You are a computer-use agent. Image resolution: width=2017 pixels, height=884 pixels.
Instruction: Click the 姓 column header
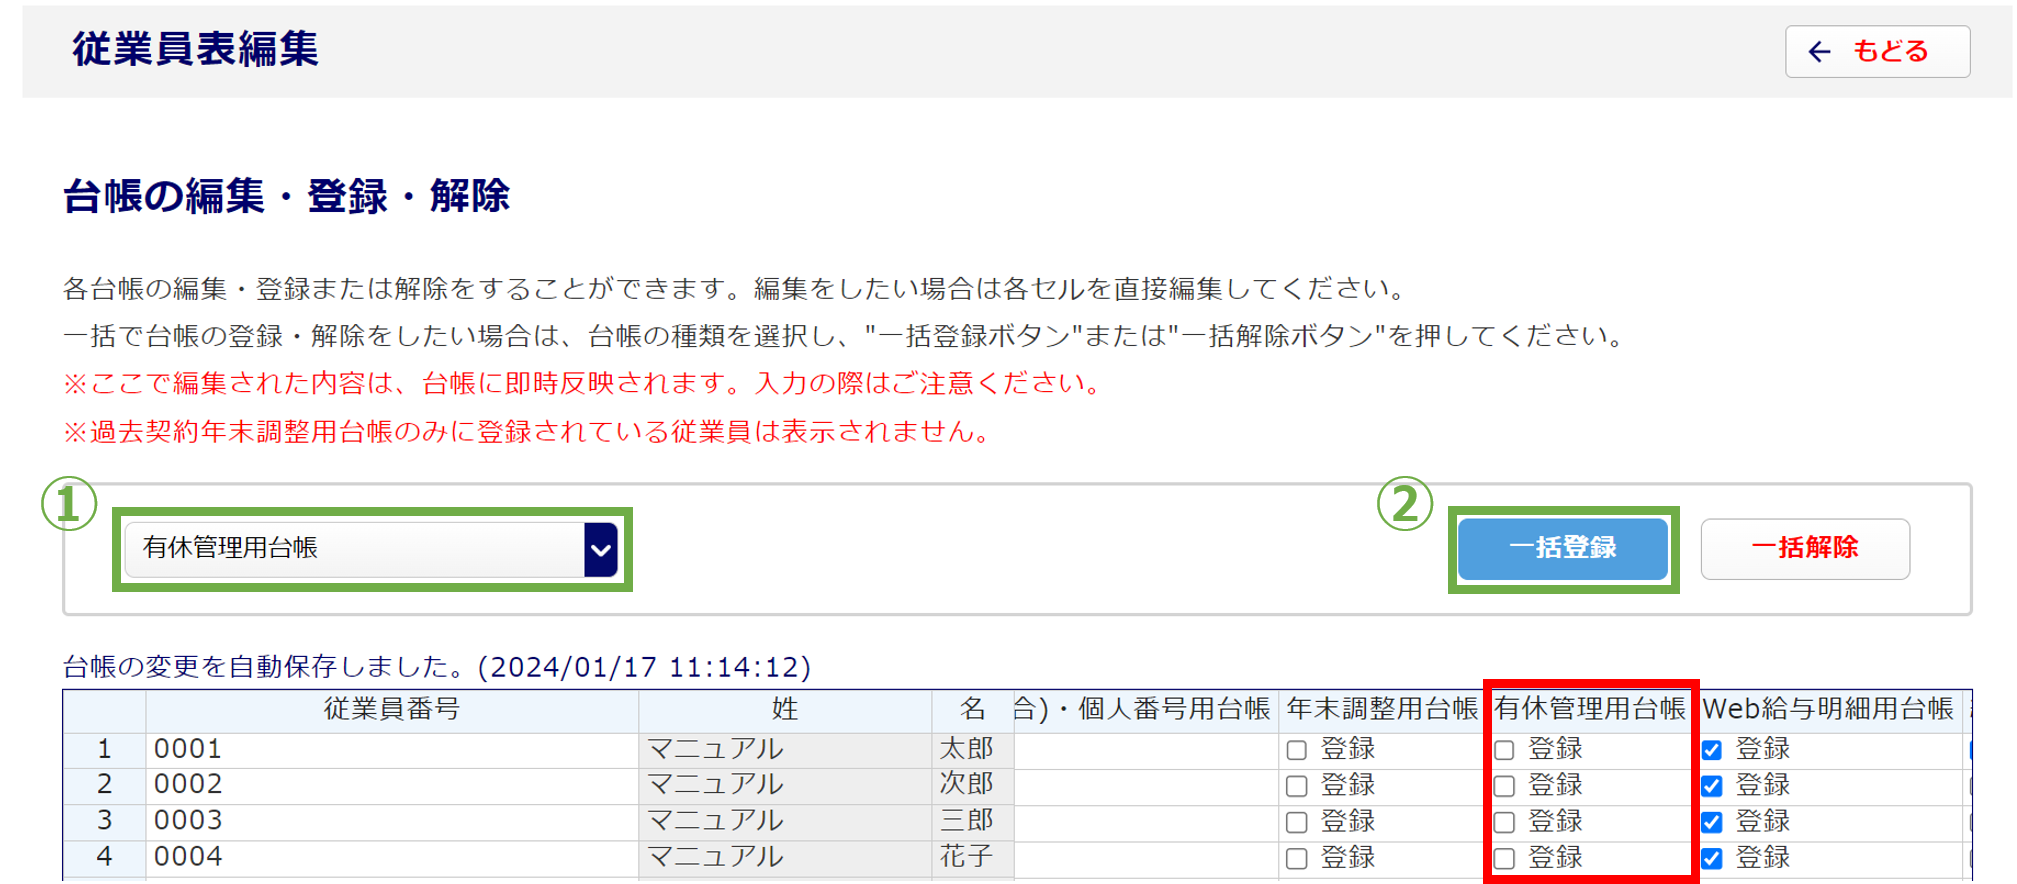[785, 710]
